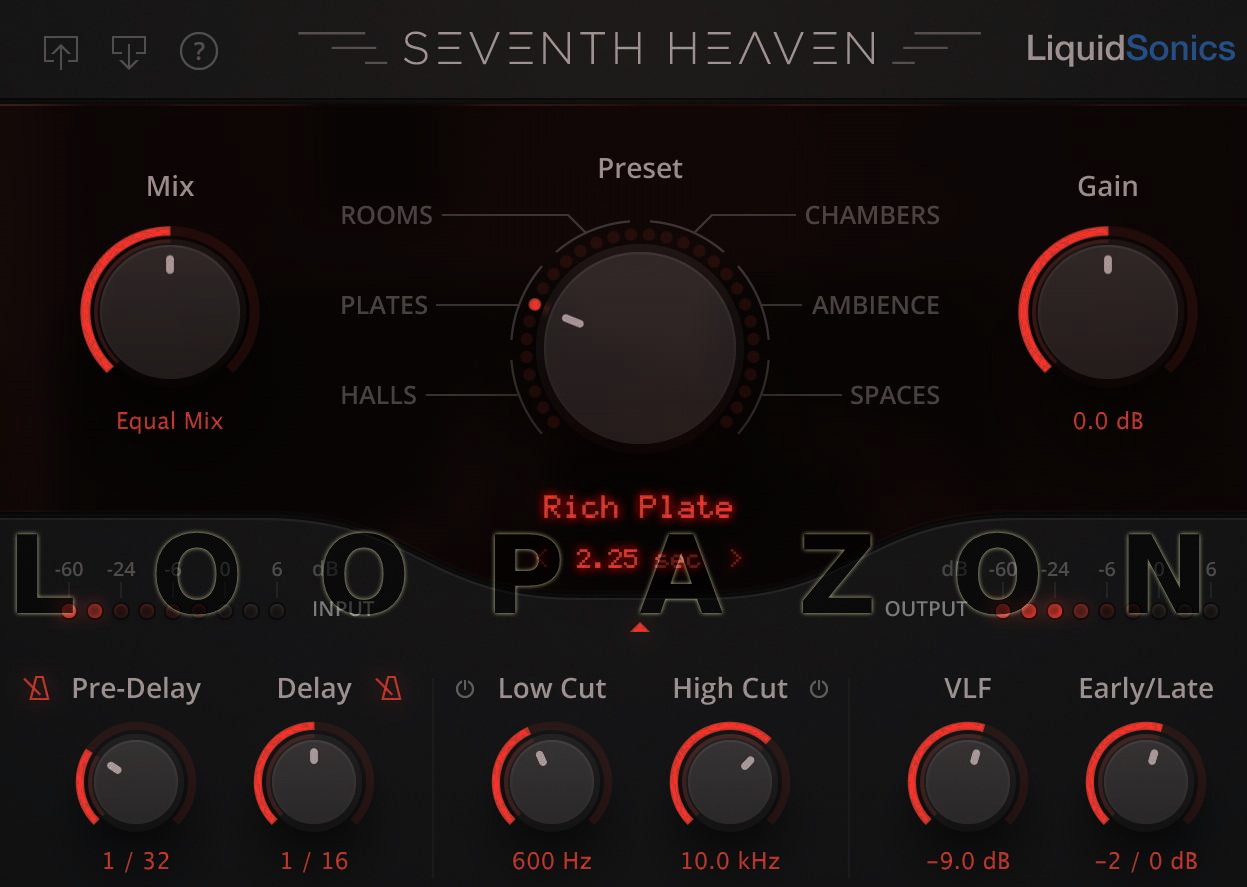The width and height of the screenshot is (1247, 887).
Task: Click the Pre-Delay 1 / 32 value
Action: [x=136, y=861]
